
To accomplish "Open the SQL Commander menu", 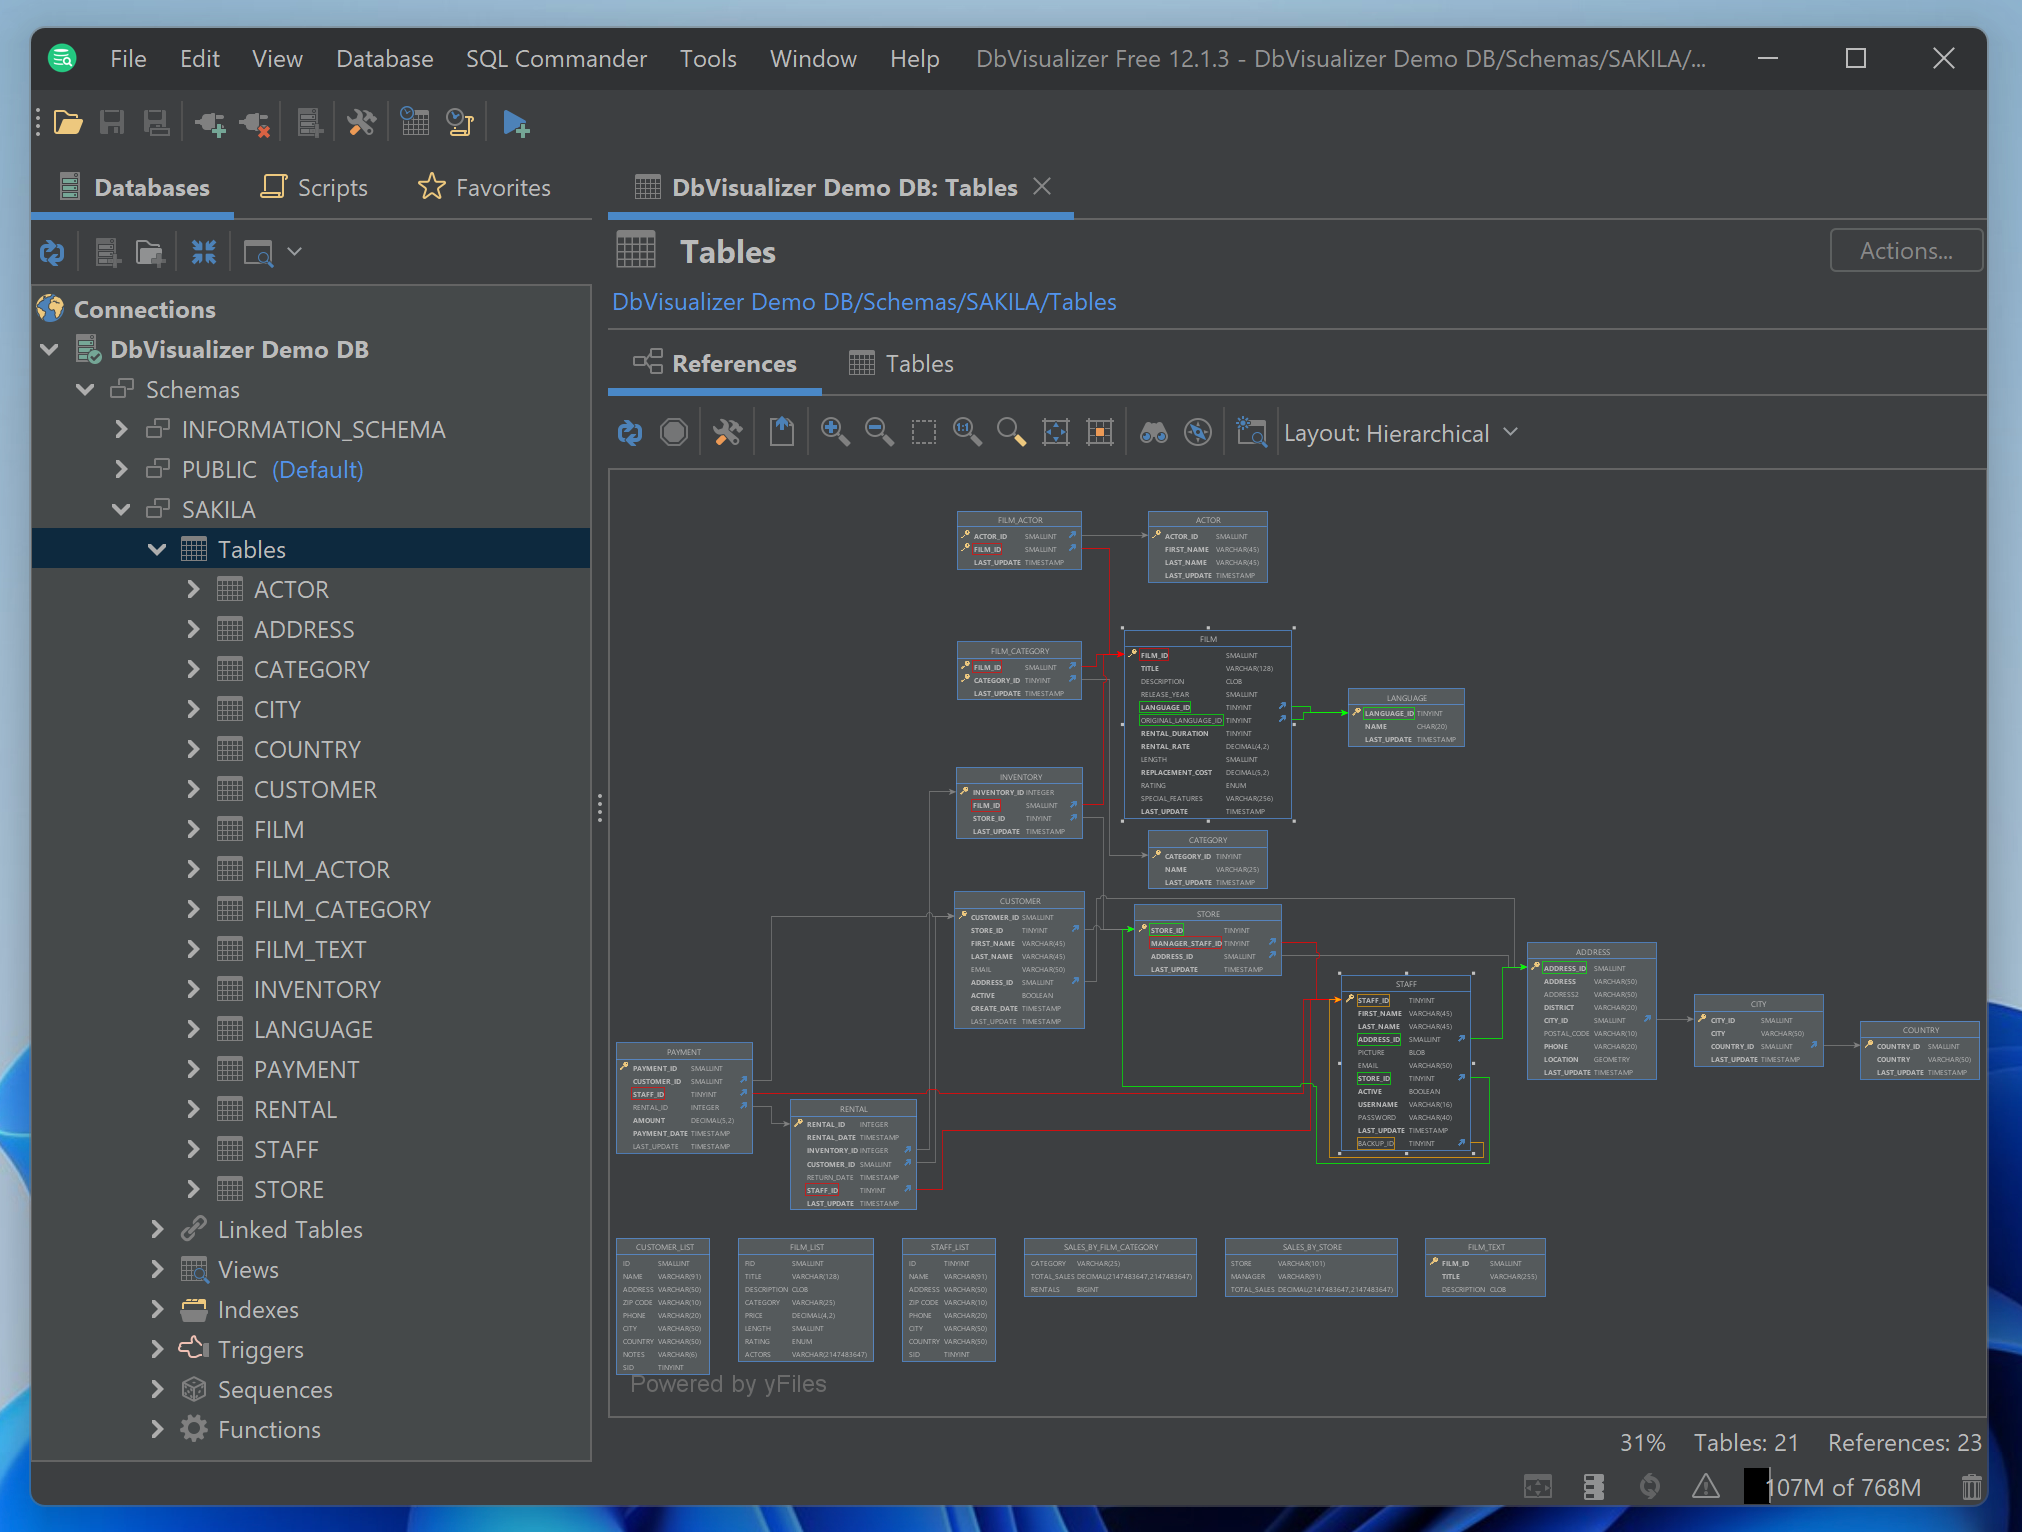I will click(x=556, y=58).
